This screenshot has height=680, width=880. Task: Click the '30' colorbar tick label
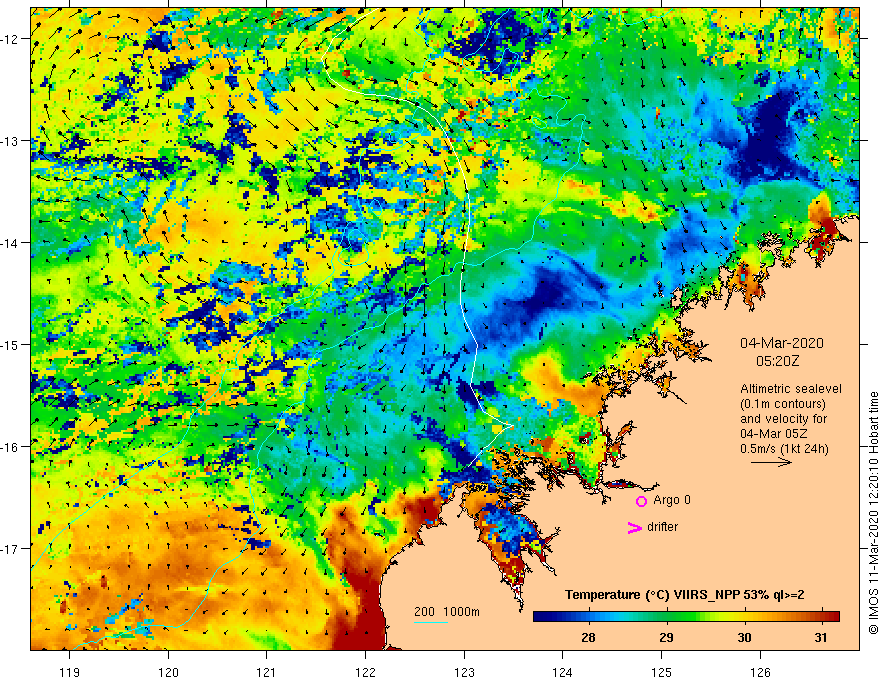(x=744, y=637)
